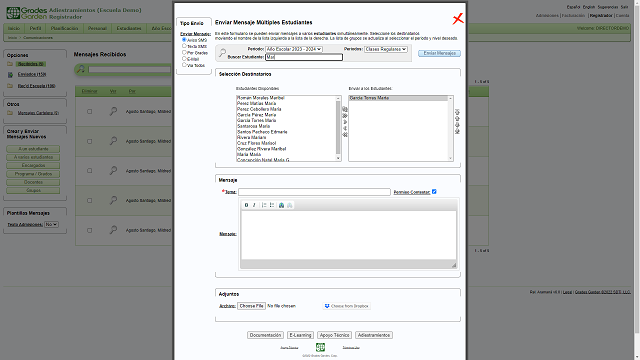The image size is (640, 360).
Task: Click folder icon next to Recibidos in background
Action: [x=10, y=64]
